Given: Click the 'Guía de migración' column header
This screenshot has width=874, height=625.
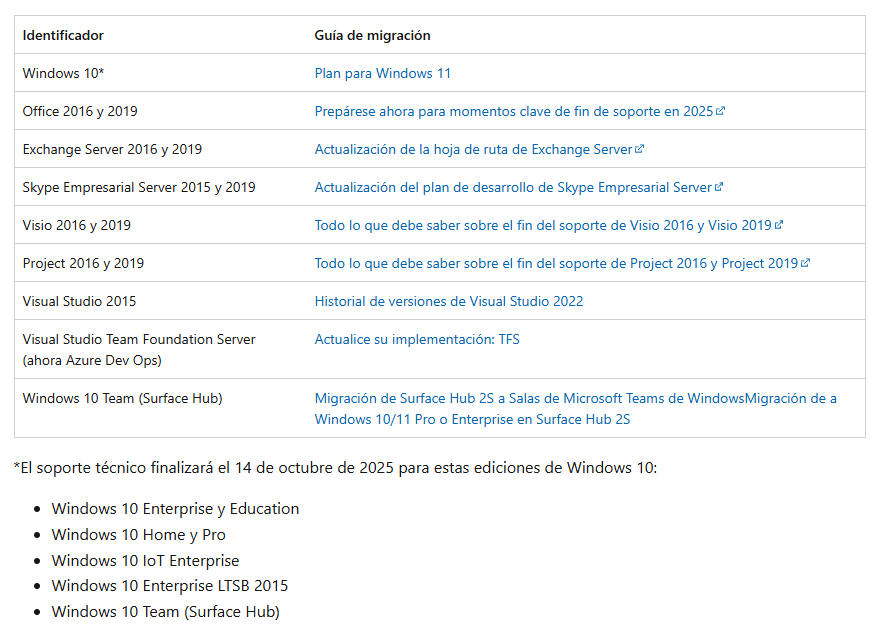Looking at the screenshot, I should [372, 35].
